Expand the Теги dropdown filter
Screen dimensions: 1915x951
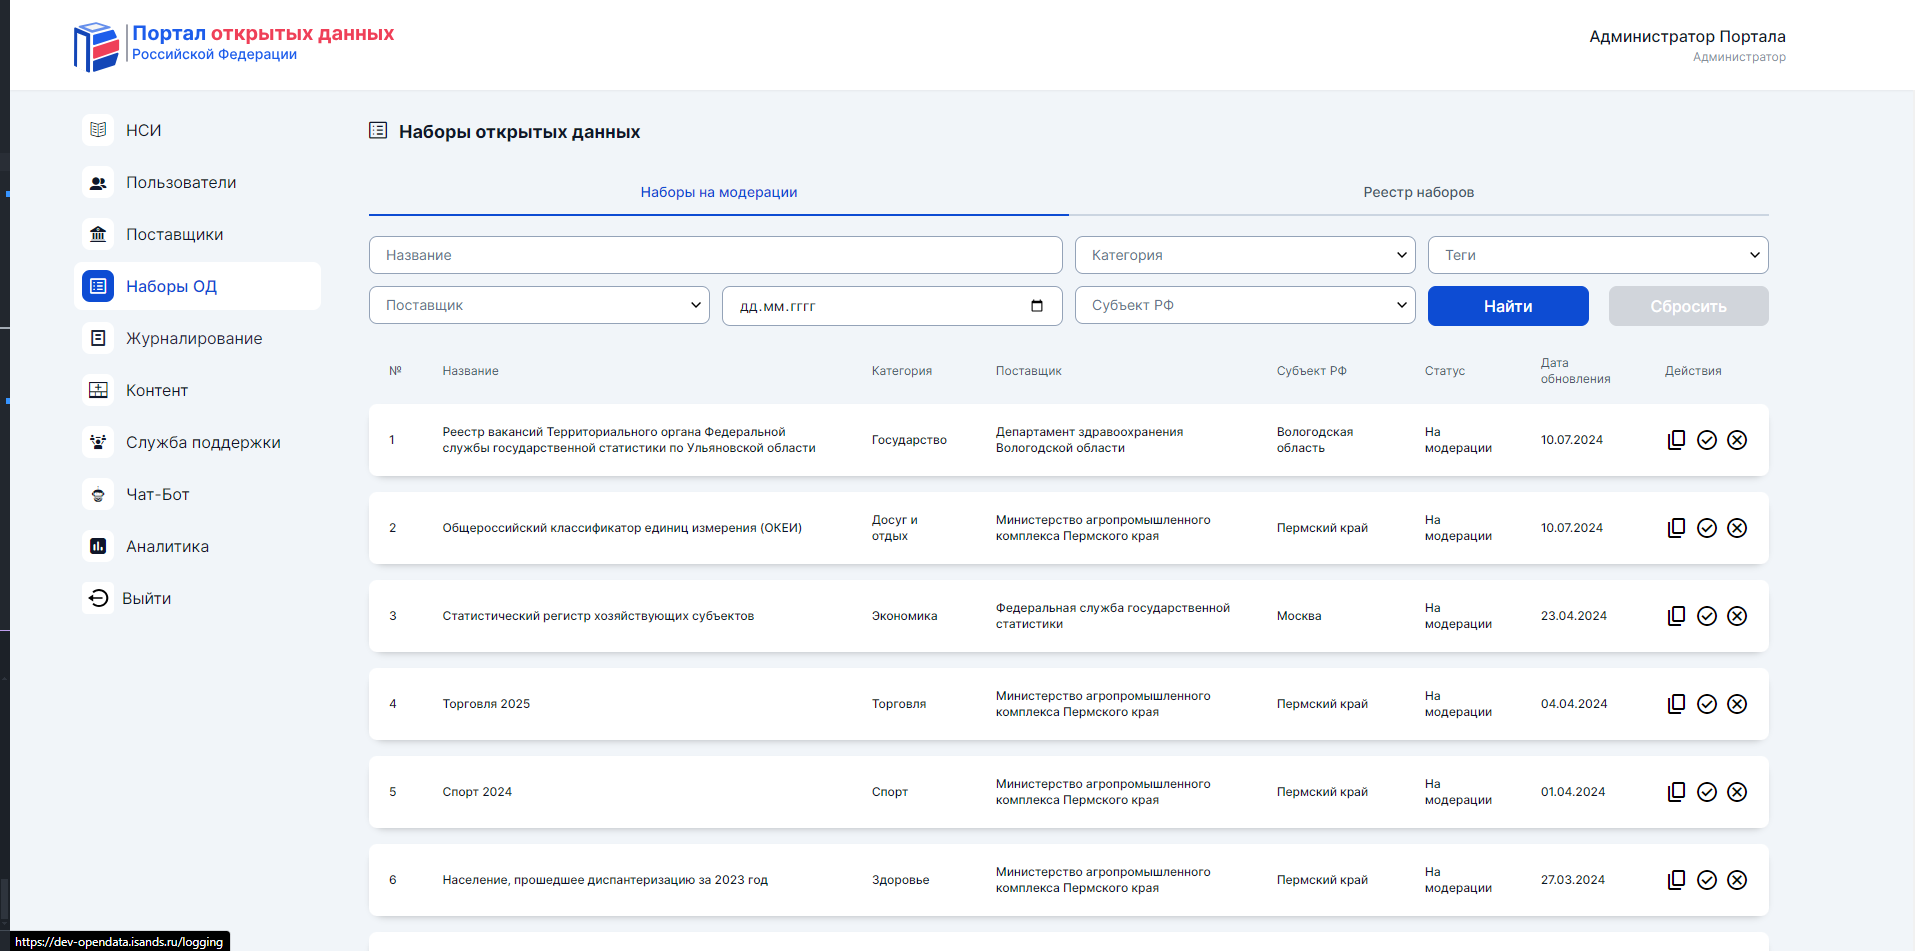tap(1597, 255)
